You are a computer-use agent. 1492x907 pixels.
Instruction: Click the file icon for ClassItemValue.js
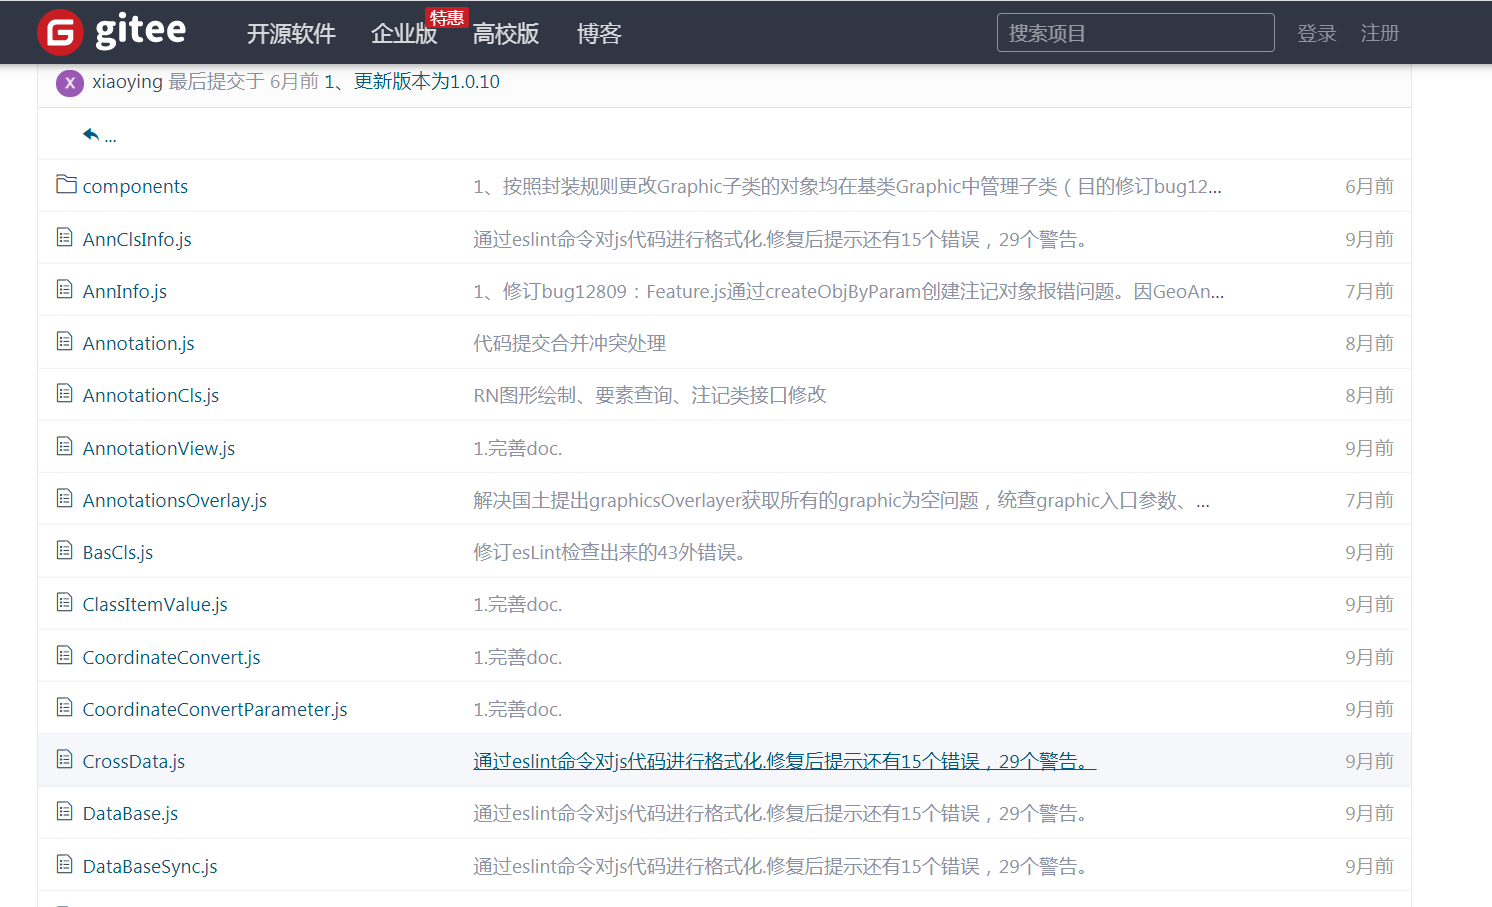tap(65, 603)
